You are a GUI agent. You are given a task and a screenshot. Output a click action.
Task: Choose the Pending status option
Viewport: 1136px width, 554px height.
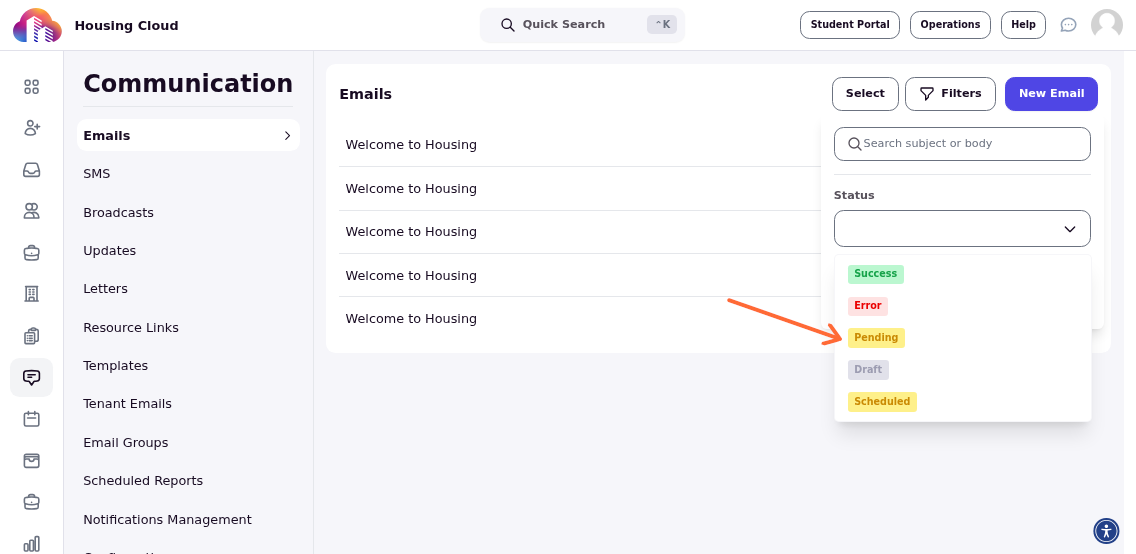pos(876,337)
